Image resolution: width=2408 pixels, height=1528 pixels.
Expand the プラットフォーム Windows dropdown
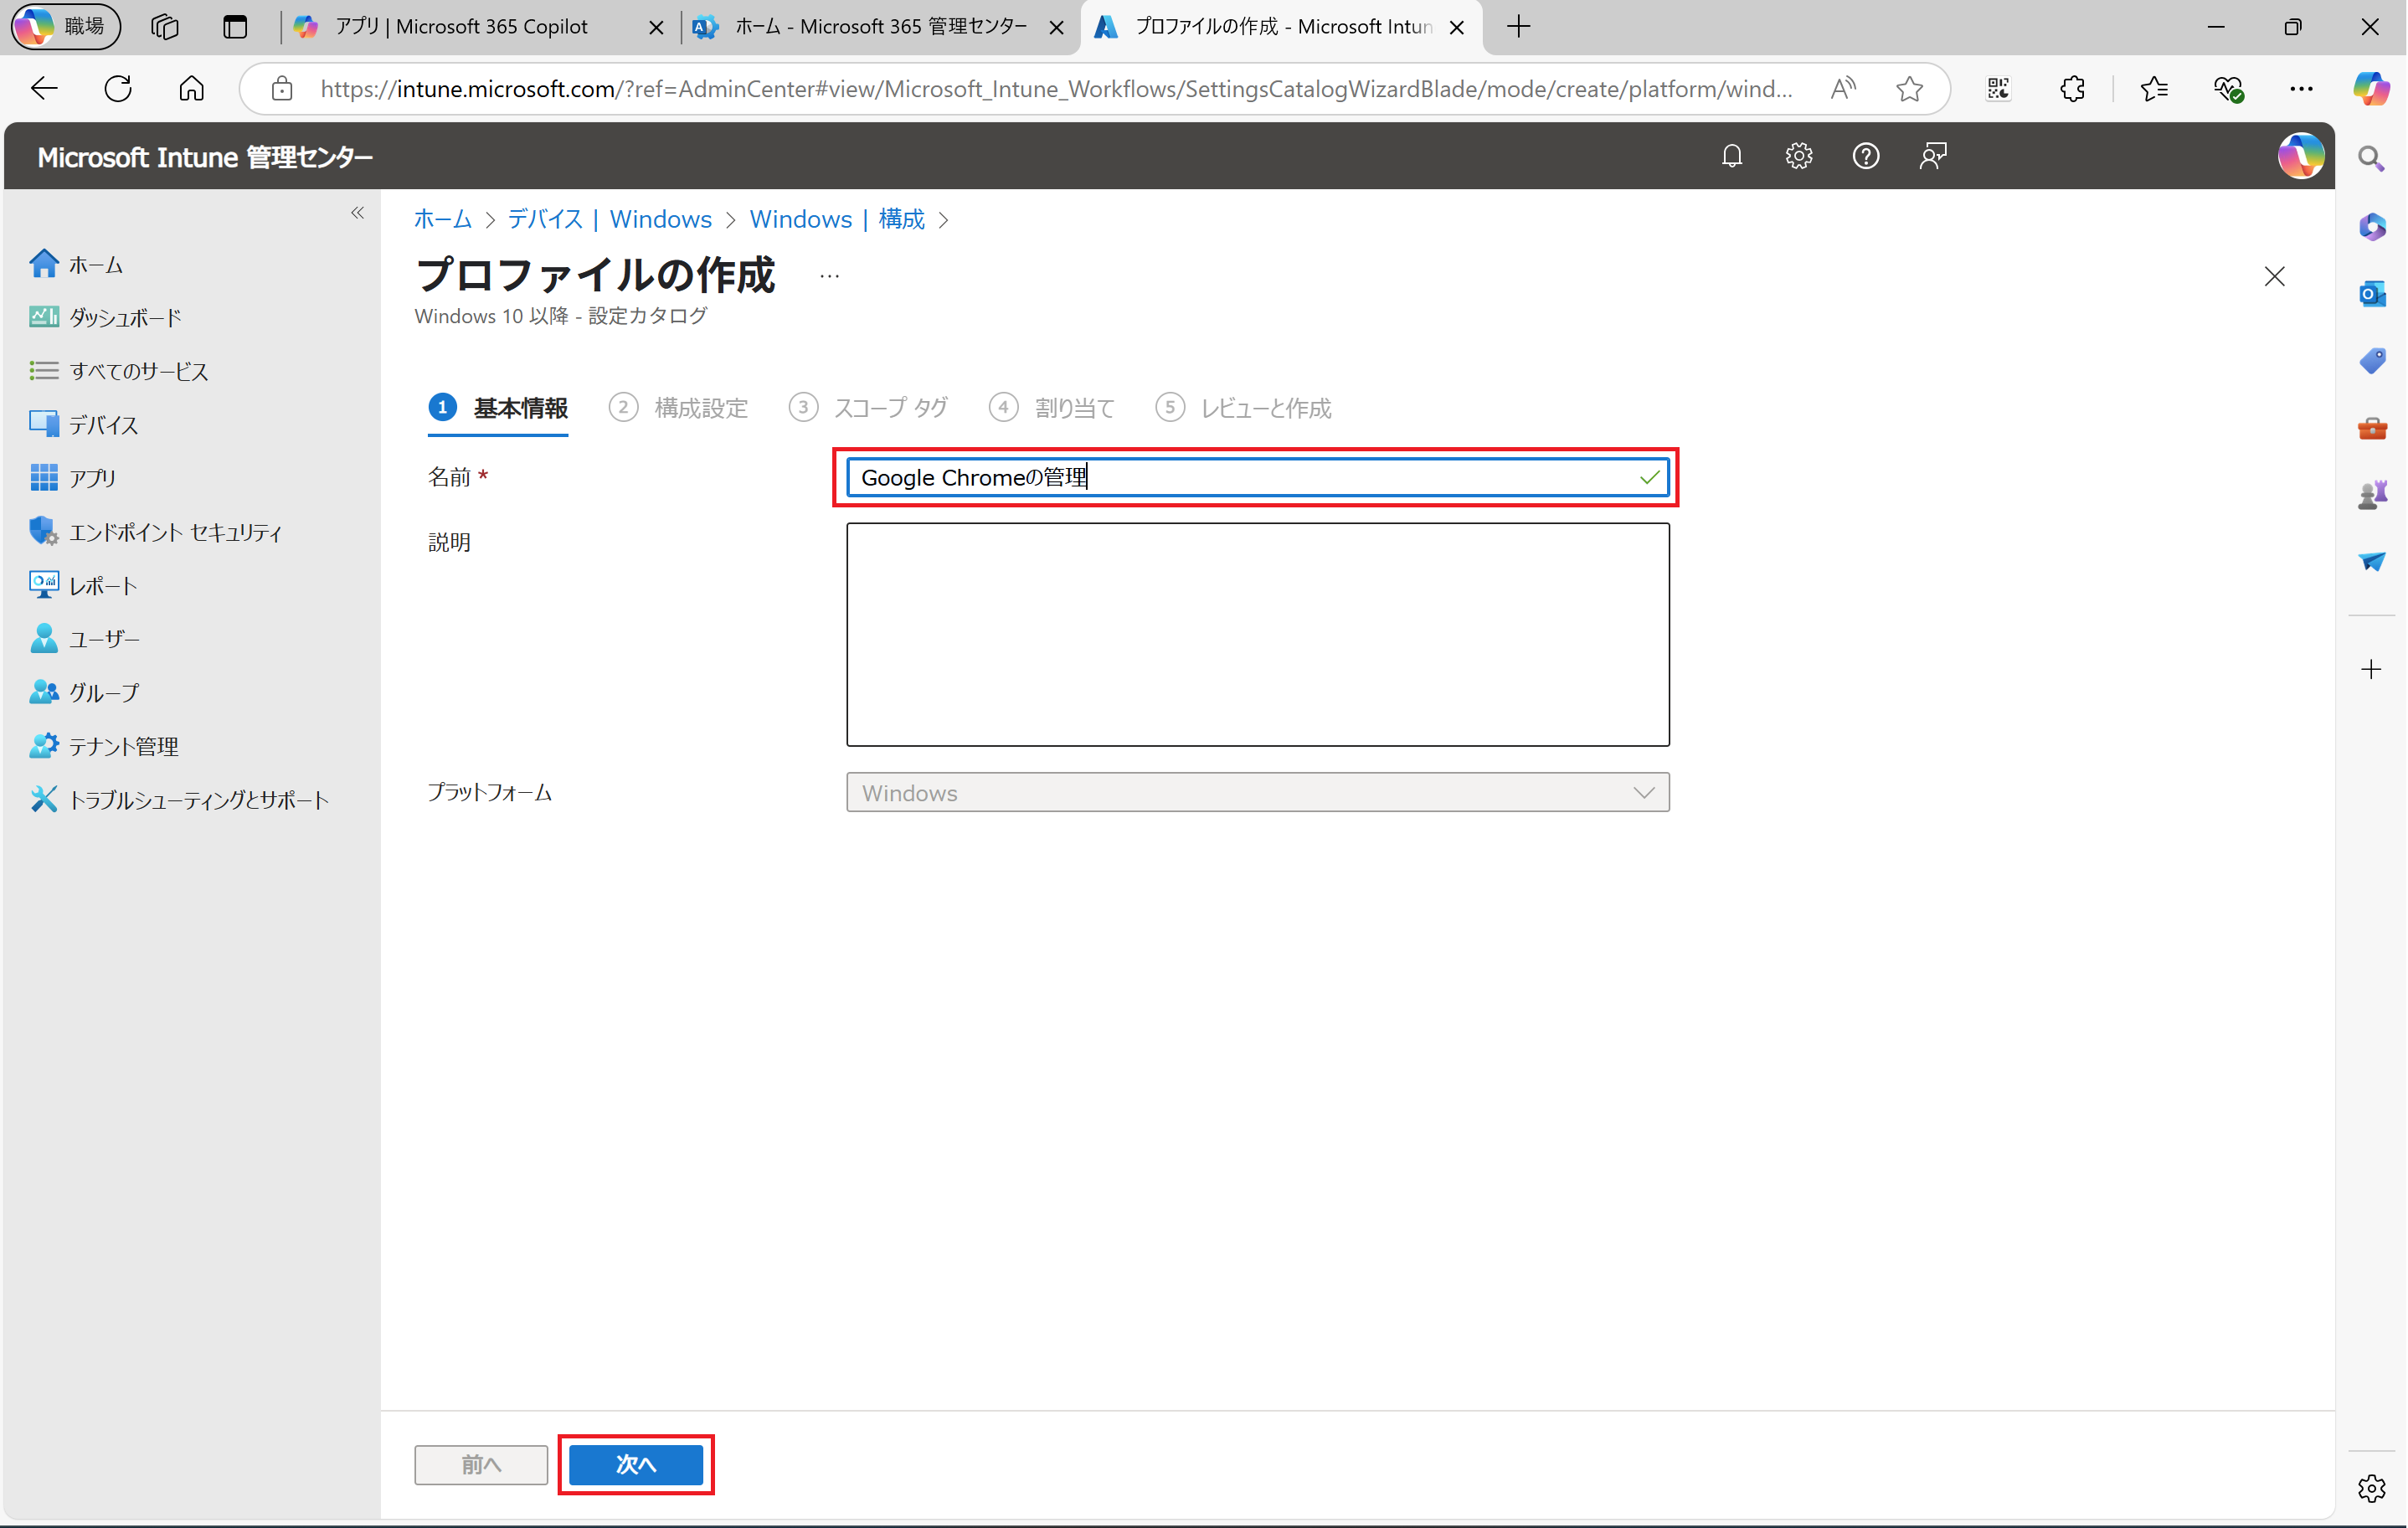1257,793
